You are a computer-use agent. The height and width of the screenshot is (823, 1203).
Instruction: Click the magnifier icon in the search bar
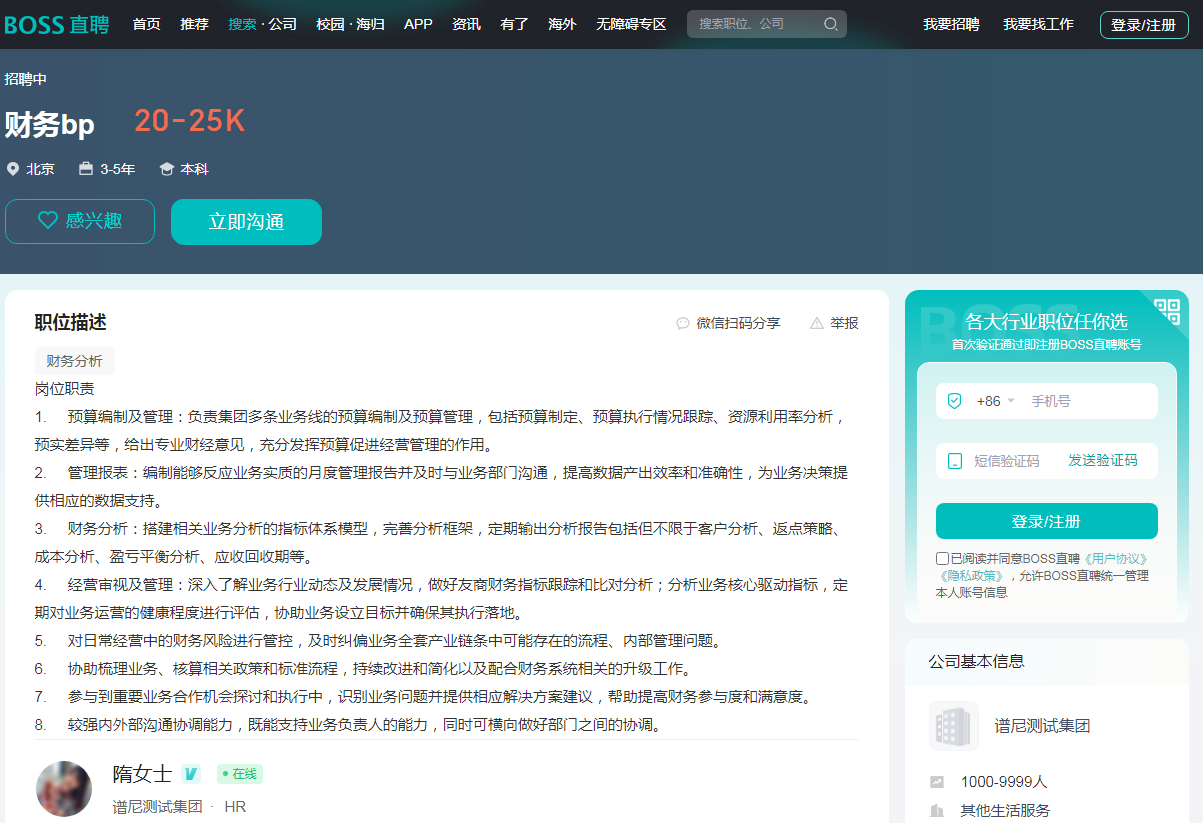(x=830, y=24)
